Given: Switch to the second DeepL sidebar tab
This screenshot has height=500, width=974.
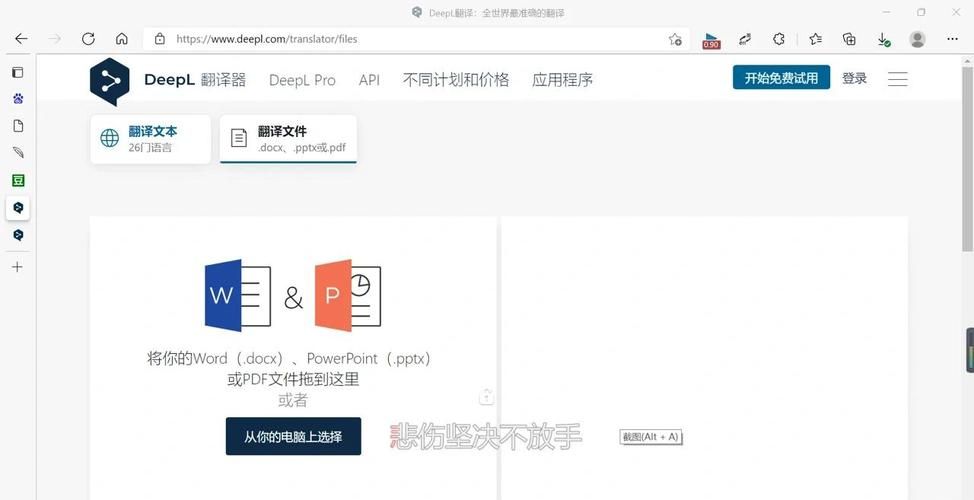Looking at the screenshot, I should [18, 235].
